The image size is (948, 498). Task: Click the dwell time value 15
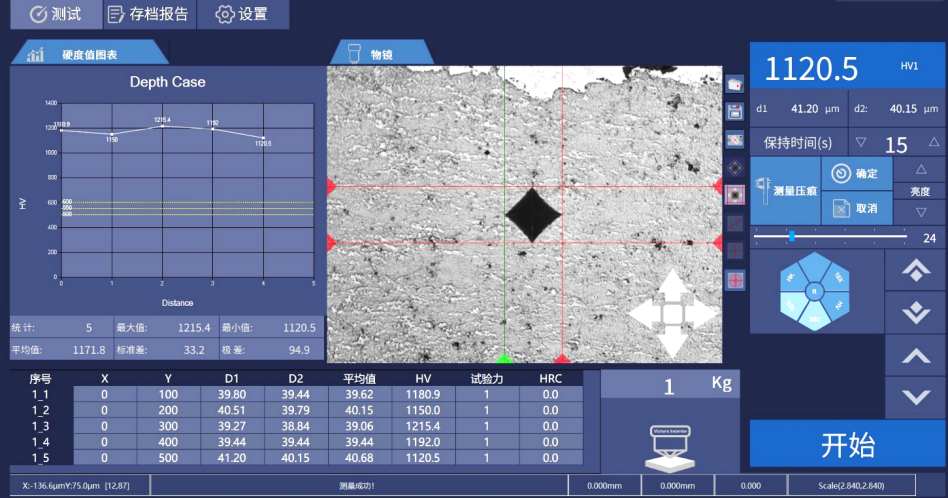click(x=896, y=144)
